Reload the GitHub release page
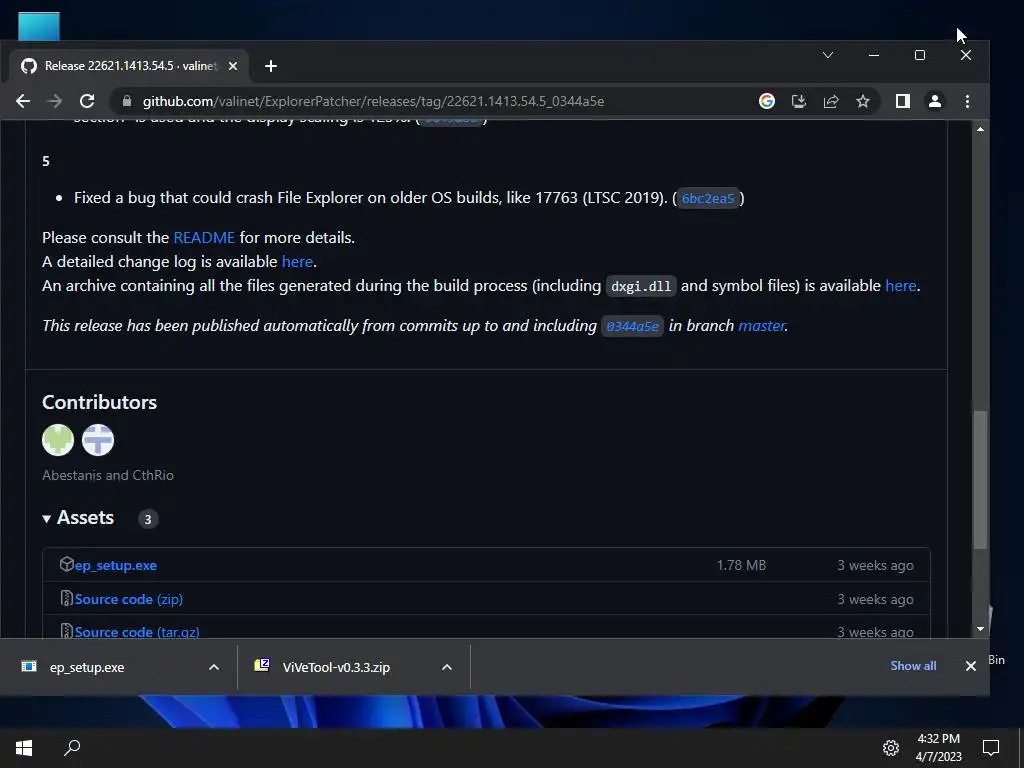Viewport: 1024px width, 768px height. [x=87, y=101]
